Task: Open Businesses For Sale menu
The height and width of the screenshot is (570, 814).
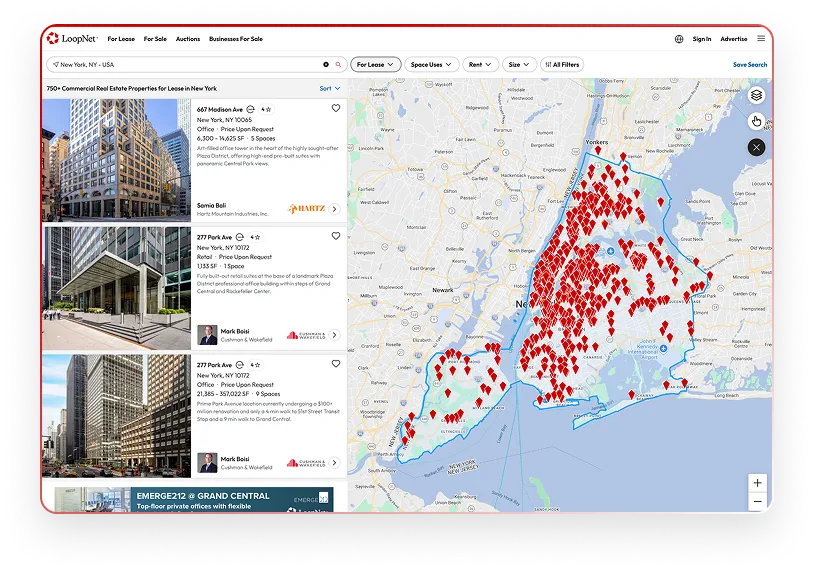Action: 236,39
